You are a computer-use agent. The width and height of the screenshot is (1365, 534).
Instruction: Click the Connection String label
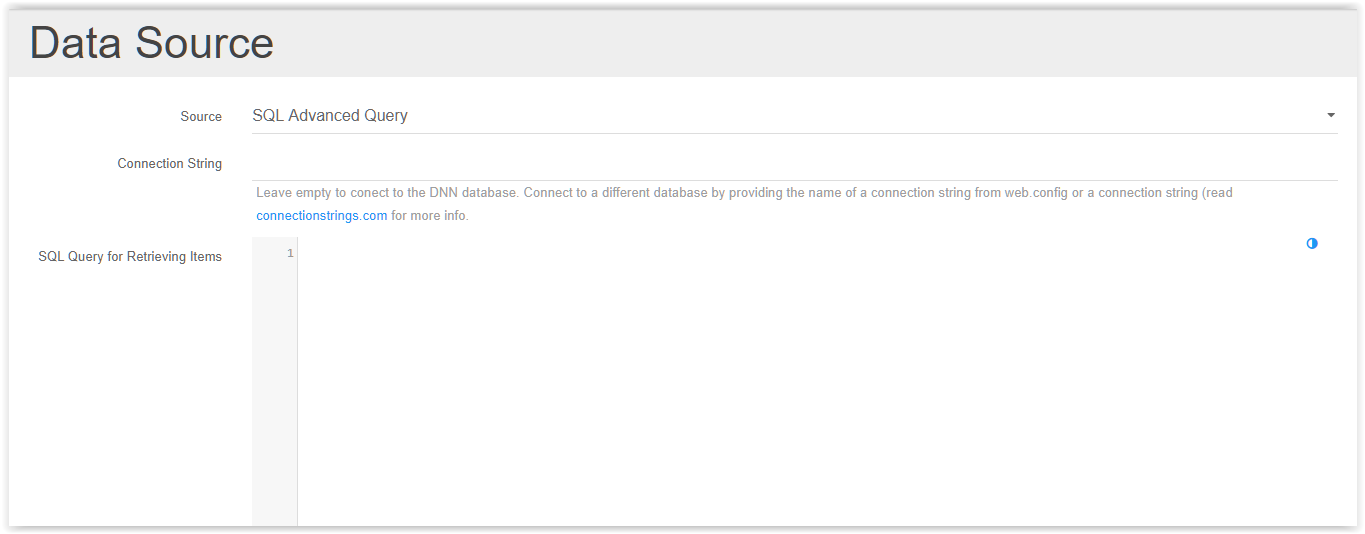(x=170, y=163)
